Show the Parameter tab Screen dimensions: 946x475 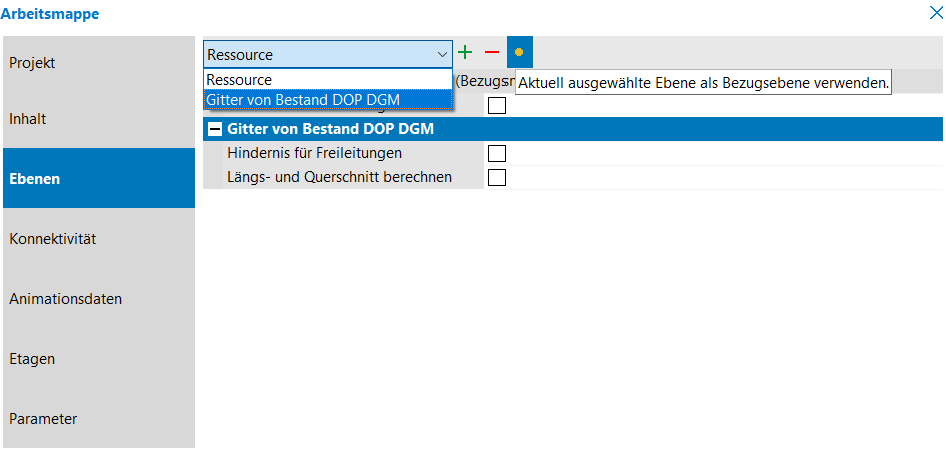pos(99,419)
